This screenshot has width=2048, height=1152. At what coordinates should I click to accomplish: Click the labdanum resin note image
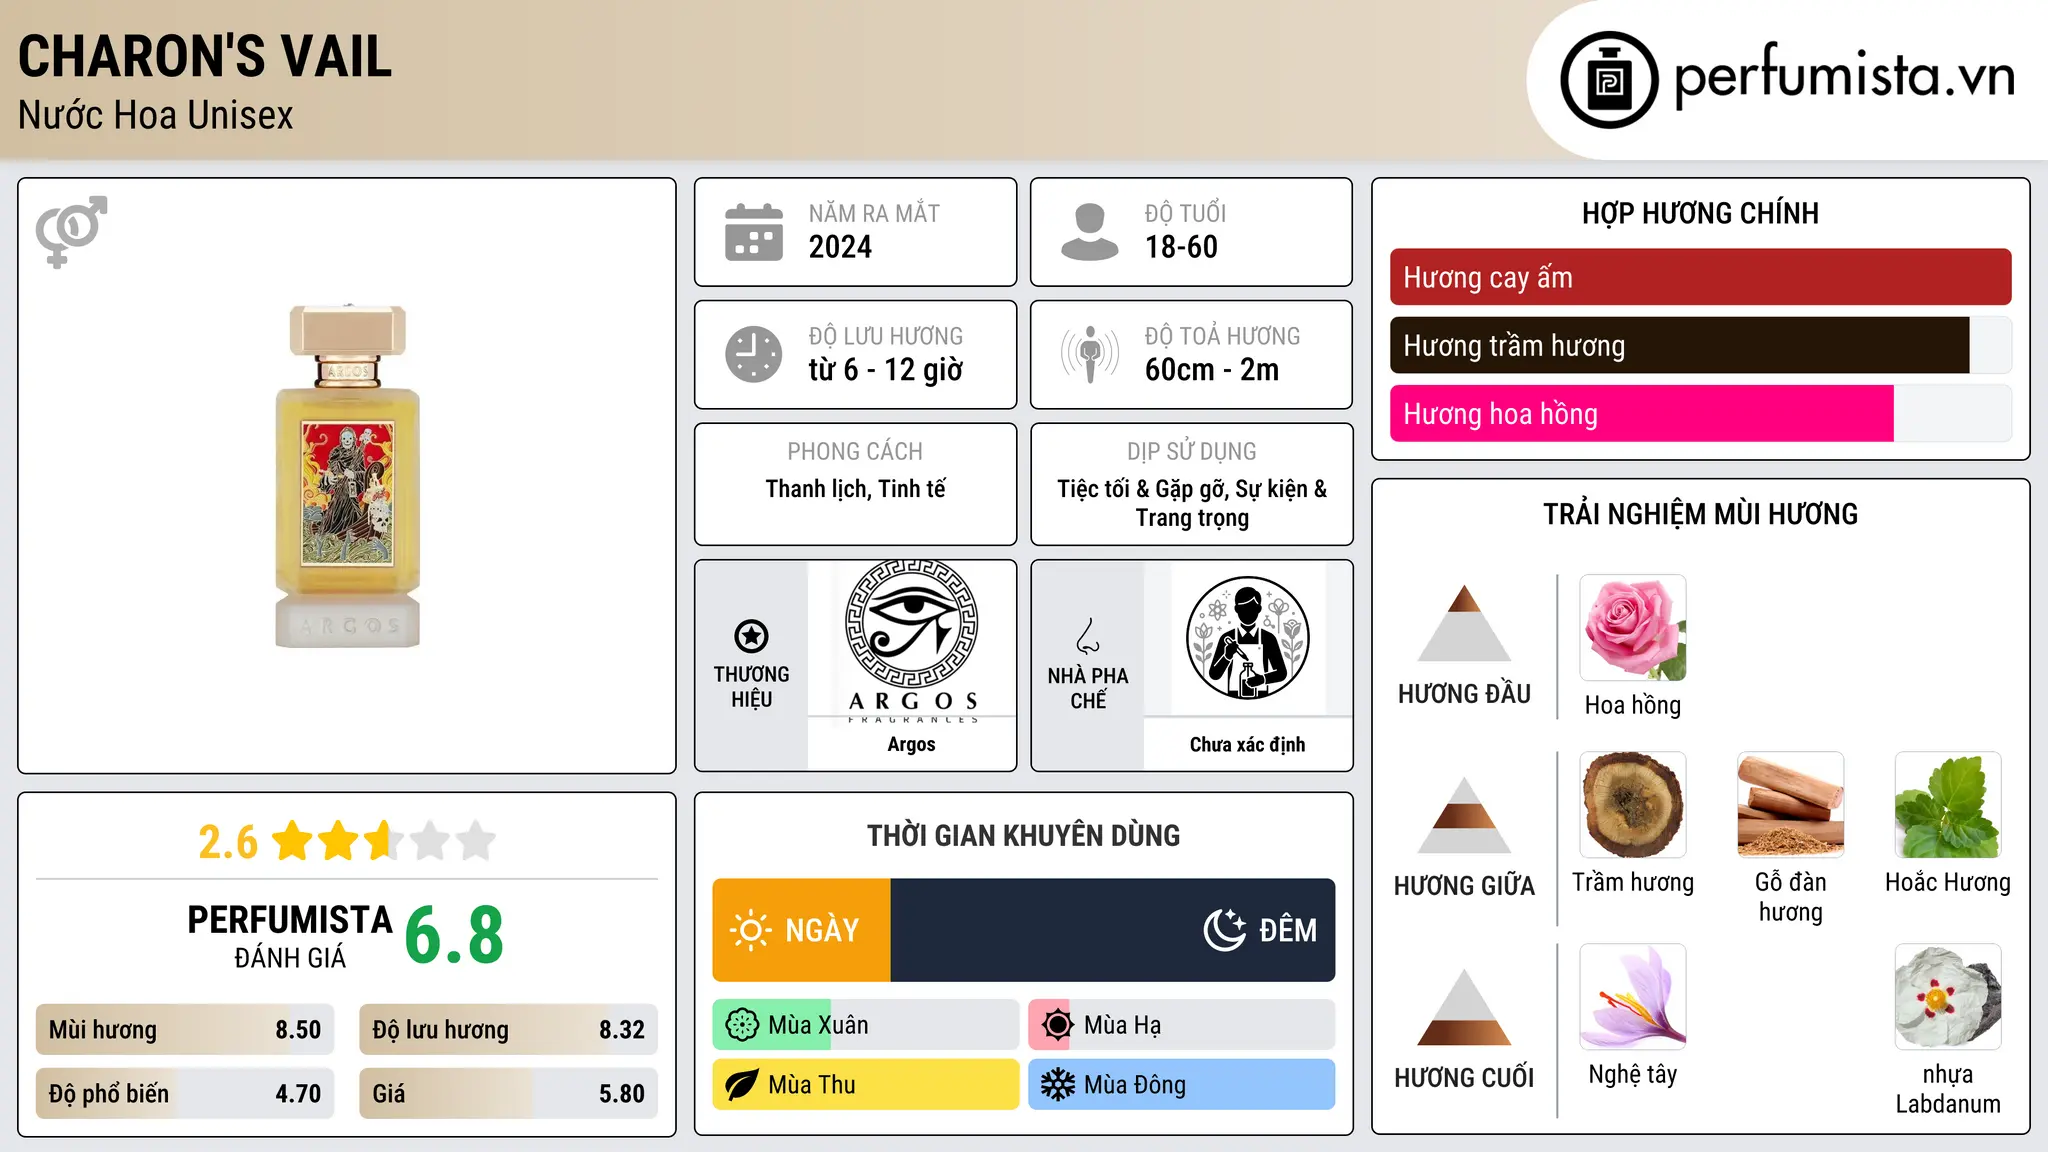pos(1948,997)
